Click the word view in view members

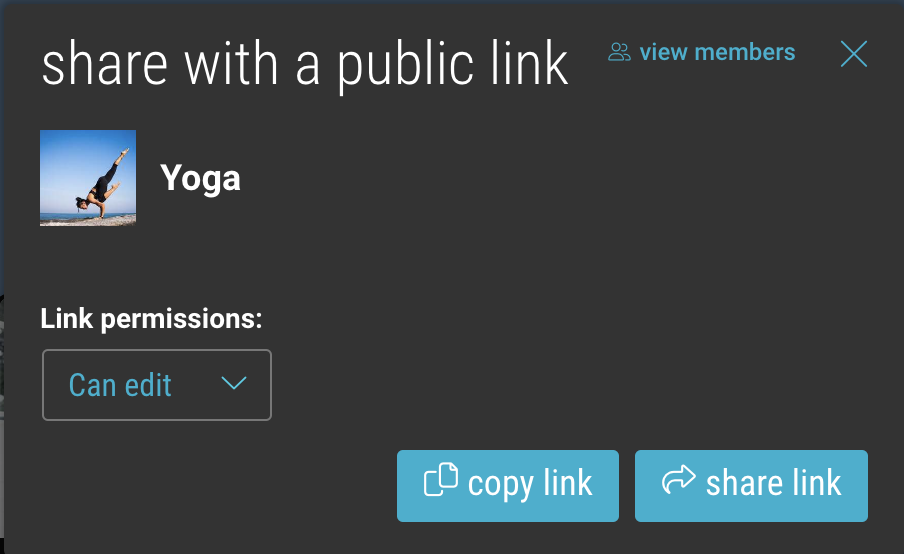click(664, 52)
